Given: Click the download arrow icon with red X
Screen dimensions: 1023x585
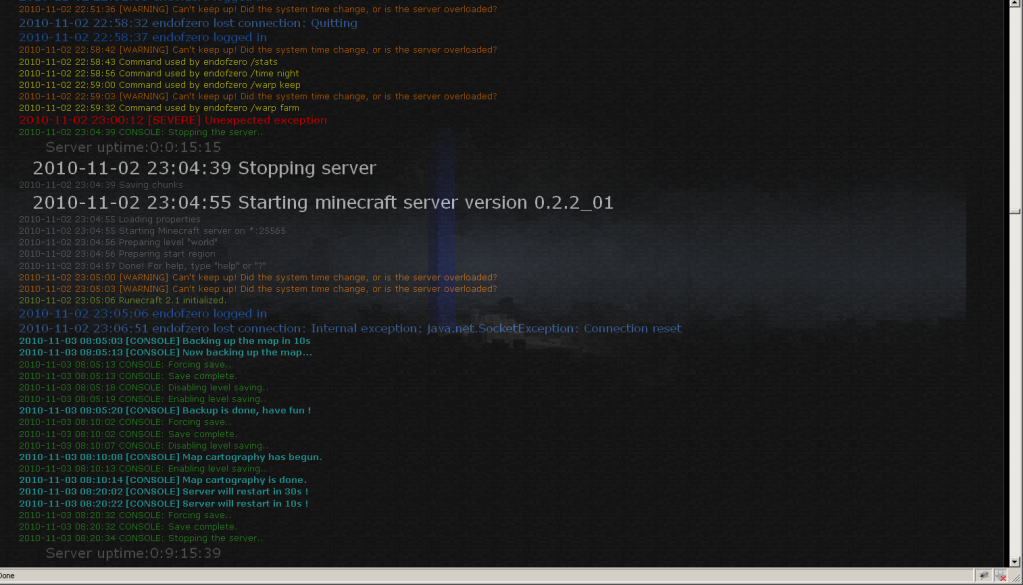Looking at the screenshot, I should click(1001, 575).
